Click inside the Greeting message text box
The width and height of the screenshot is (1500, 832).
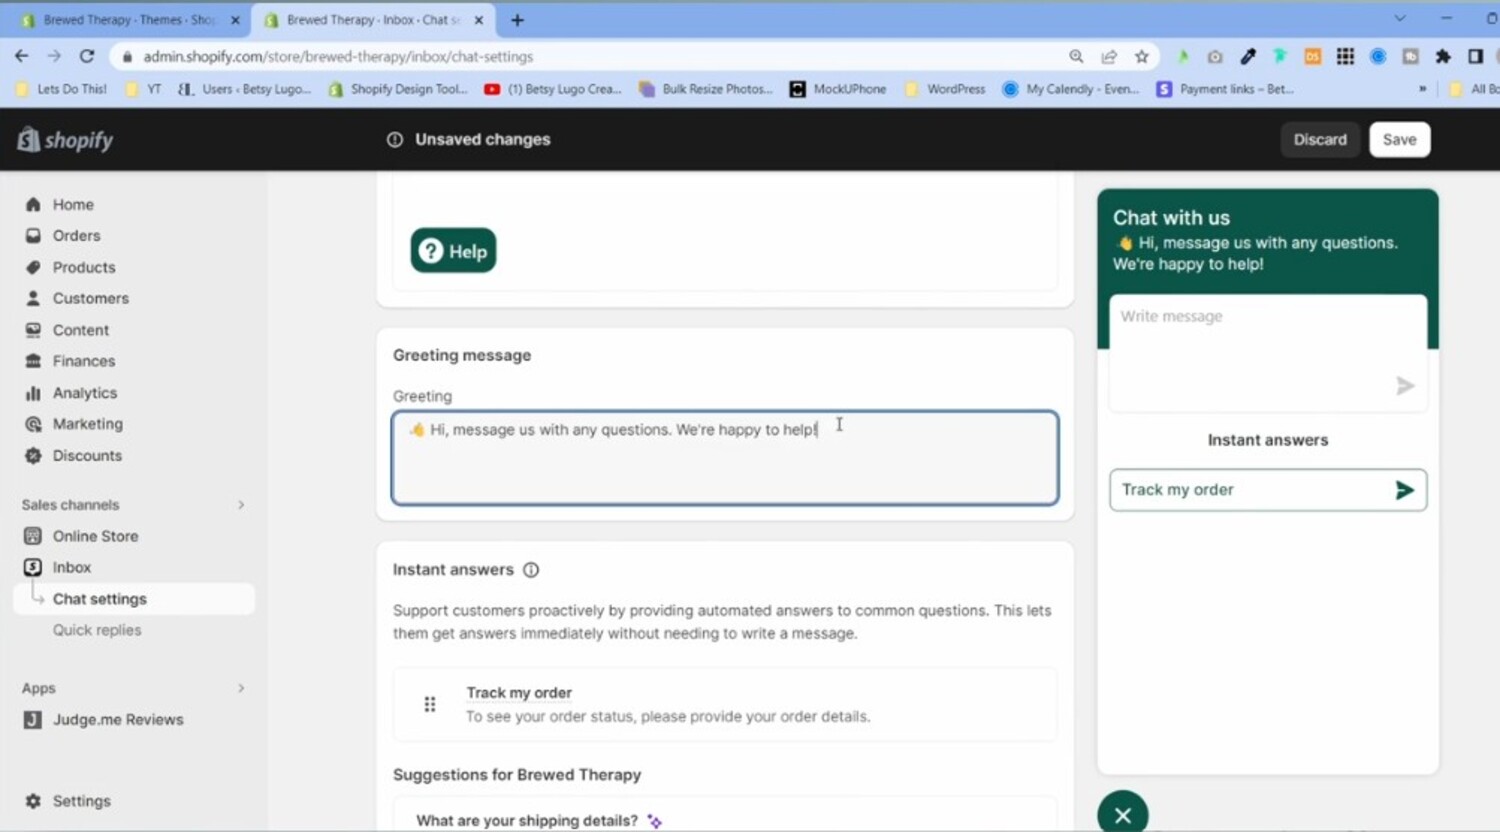(x=725, y=458)
